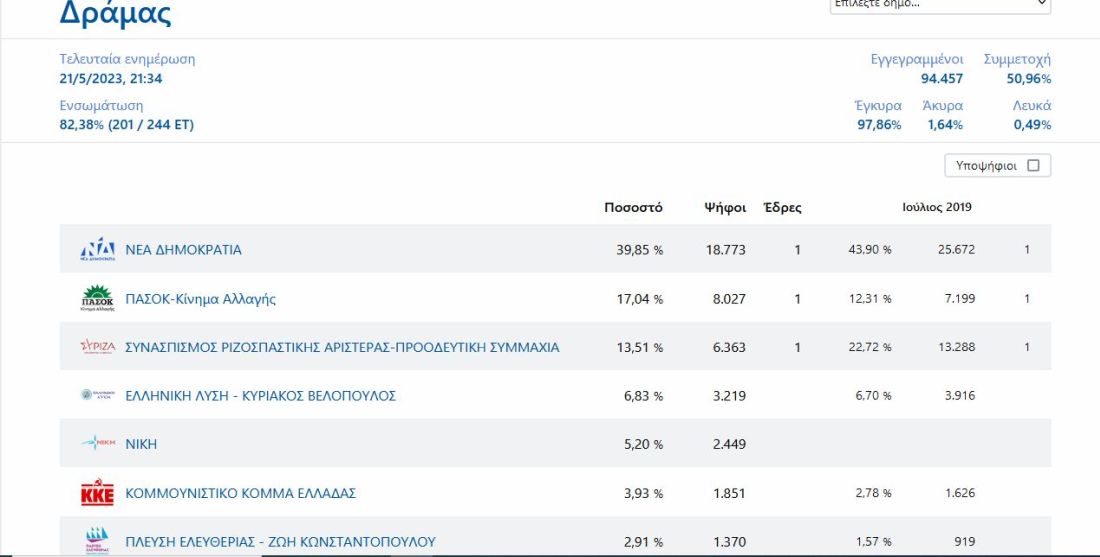Click the 82,38% (201 / 244 ET) value
Viewport: 1100px width, 557px height.
(126, 125)
